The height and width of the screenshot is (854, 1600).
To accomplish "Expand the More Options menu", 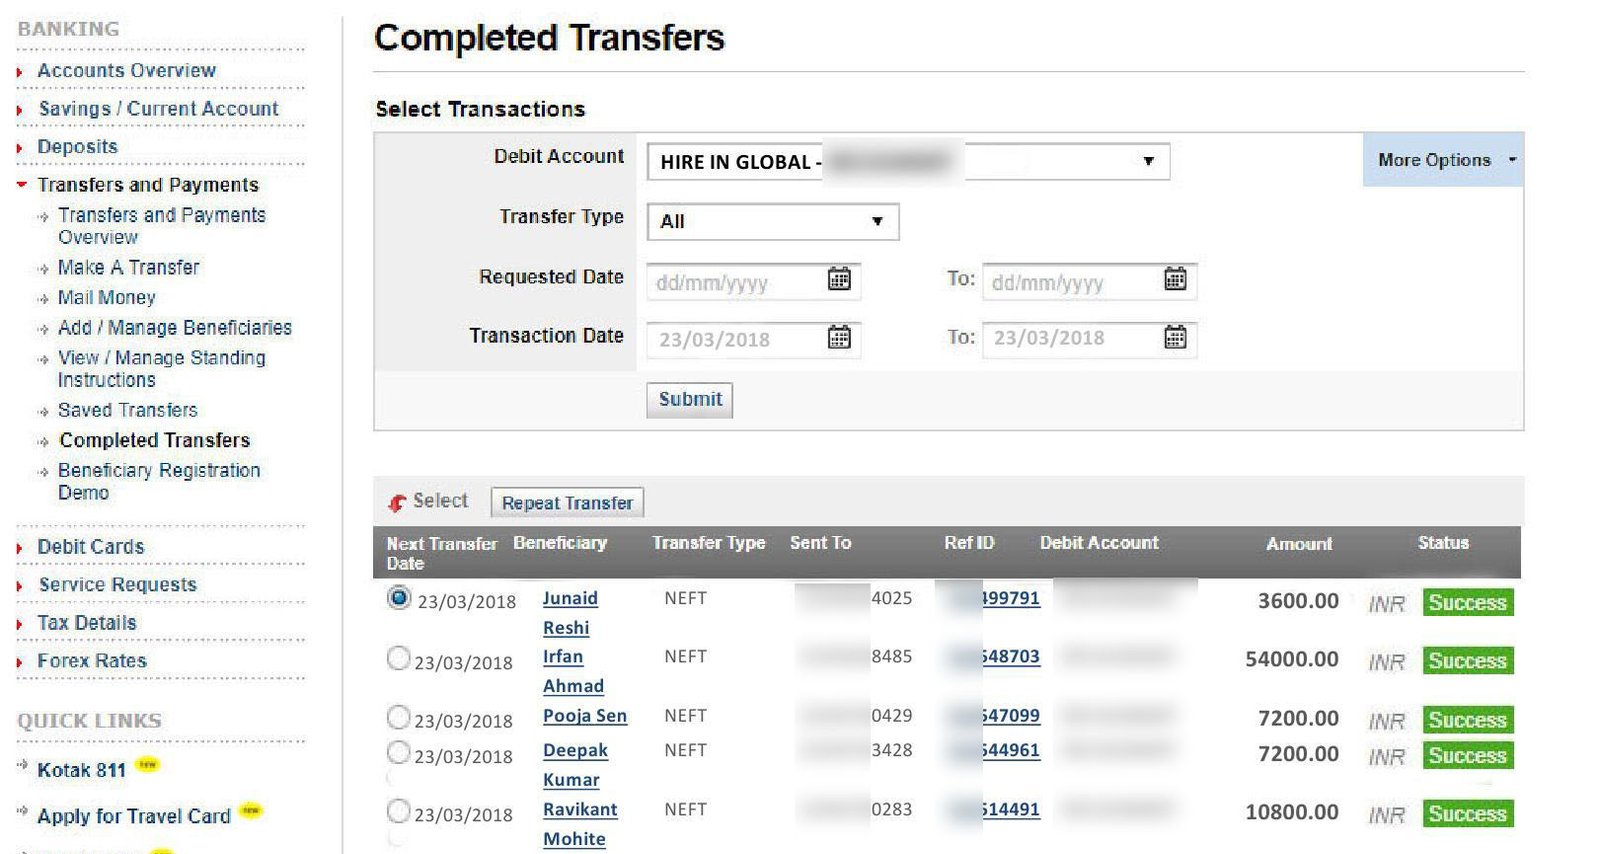I will click(x=1442, y=160).
